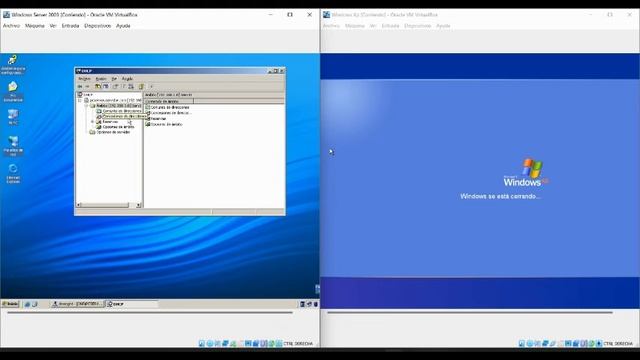Image resolution: width=640 pixels, height=360 pixels.
Task: Click the Forward arrow in DHCP toolbar
Action: pos(87,87)
